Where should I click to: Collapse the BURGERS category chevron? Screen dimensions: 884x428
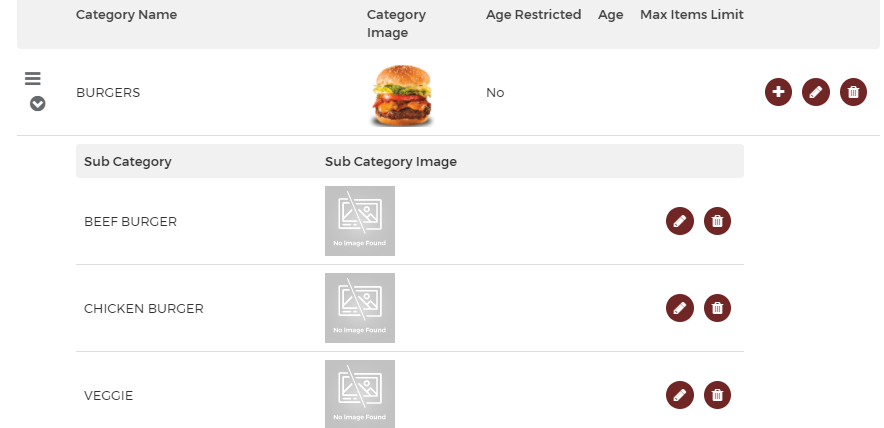point(37,104)
